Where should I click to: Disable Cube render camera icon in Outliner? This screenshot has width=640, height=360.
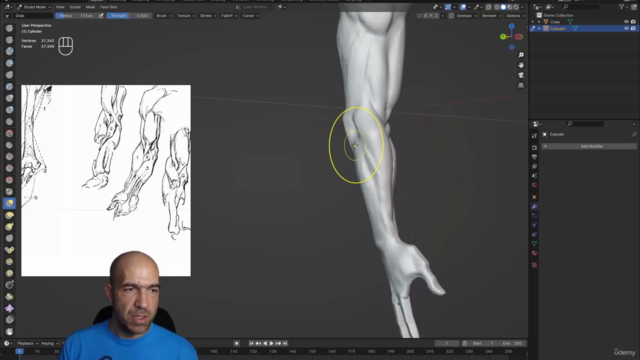point(633,22)
